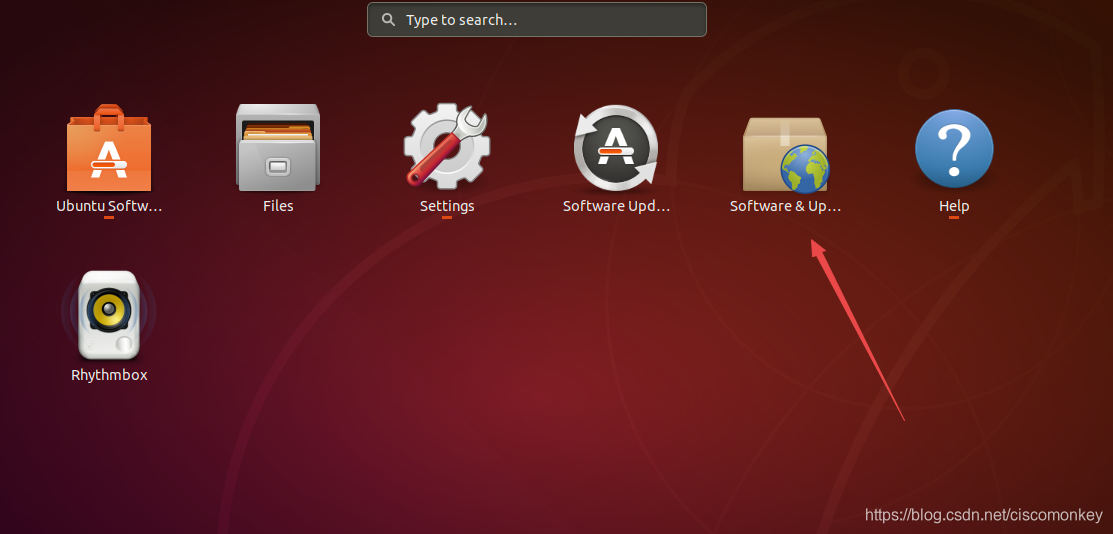Screen dimensions: 1113x534
Task: Click the 'Files' label text
Action: tap(278, 206)
